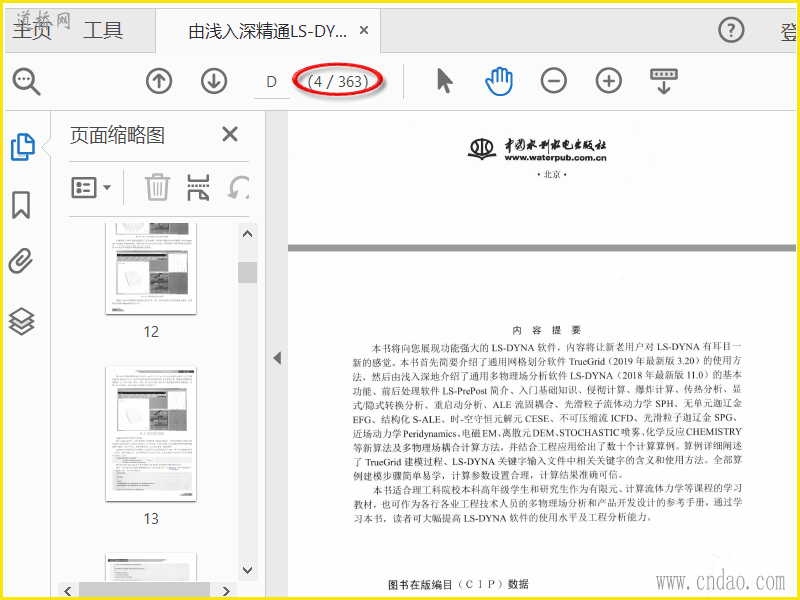
Task: Open the layers panel
Action: (21, 322)
